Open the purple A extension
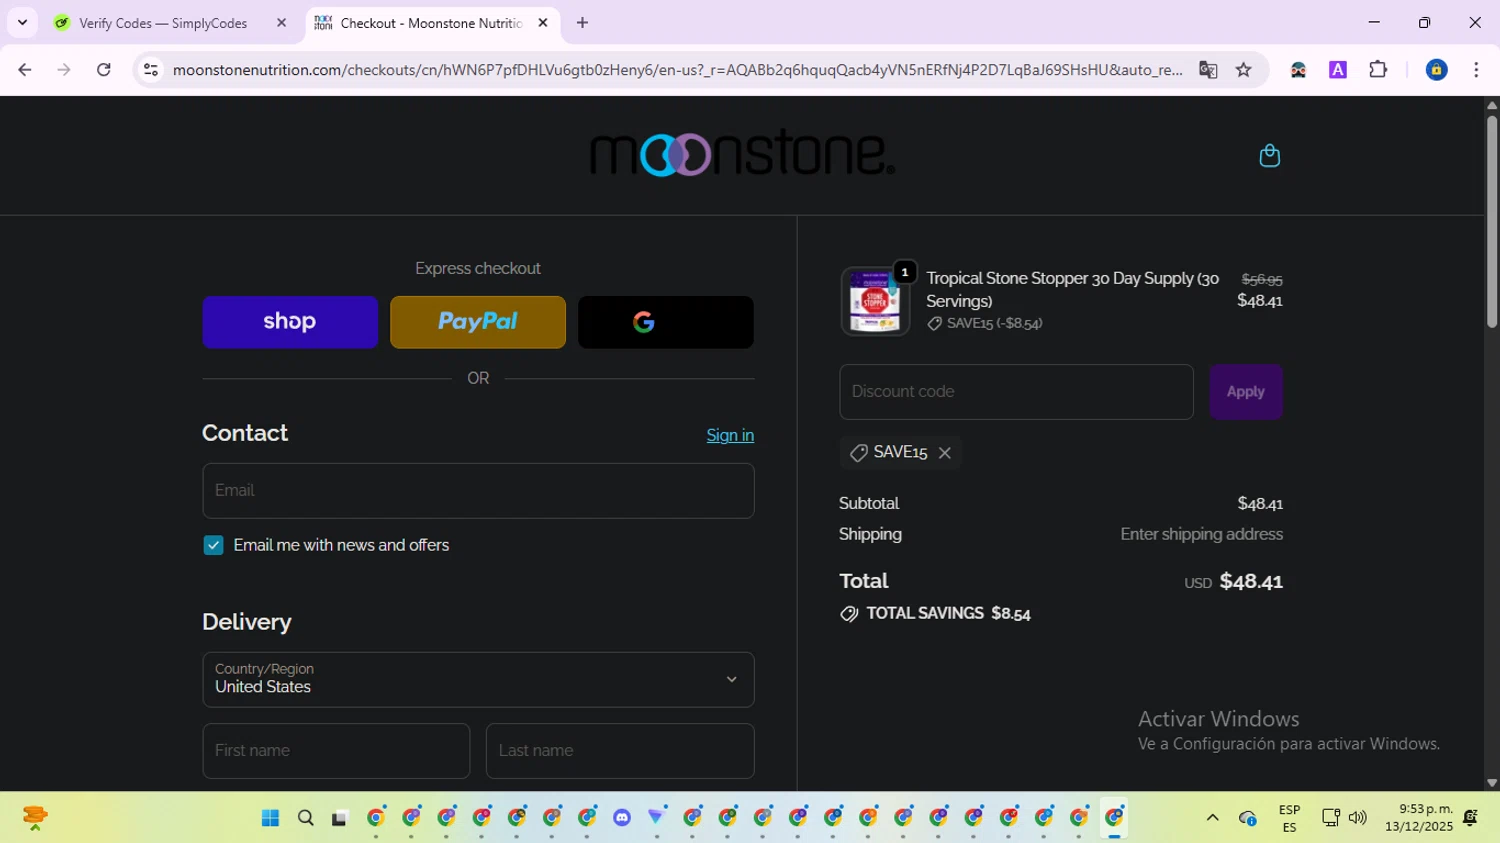1500x843 pixels. tap(1338, 70)
